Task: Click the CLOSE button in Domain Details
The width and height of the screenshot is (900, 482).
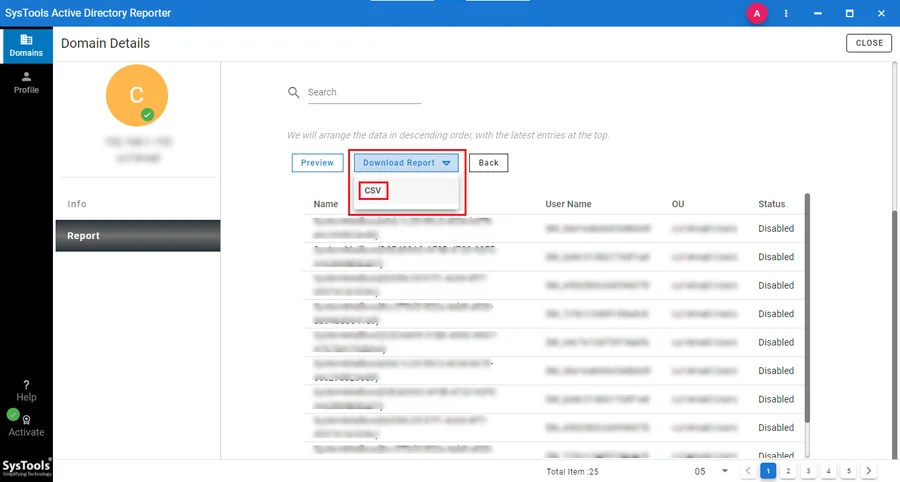Action: click(869, 43)
